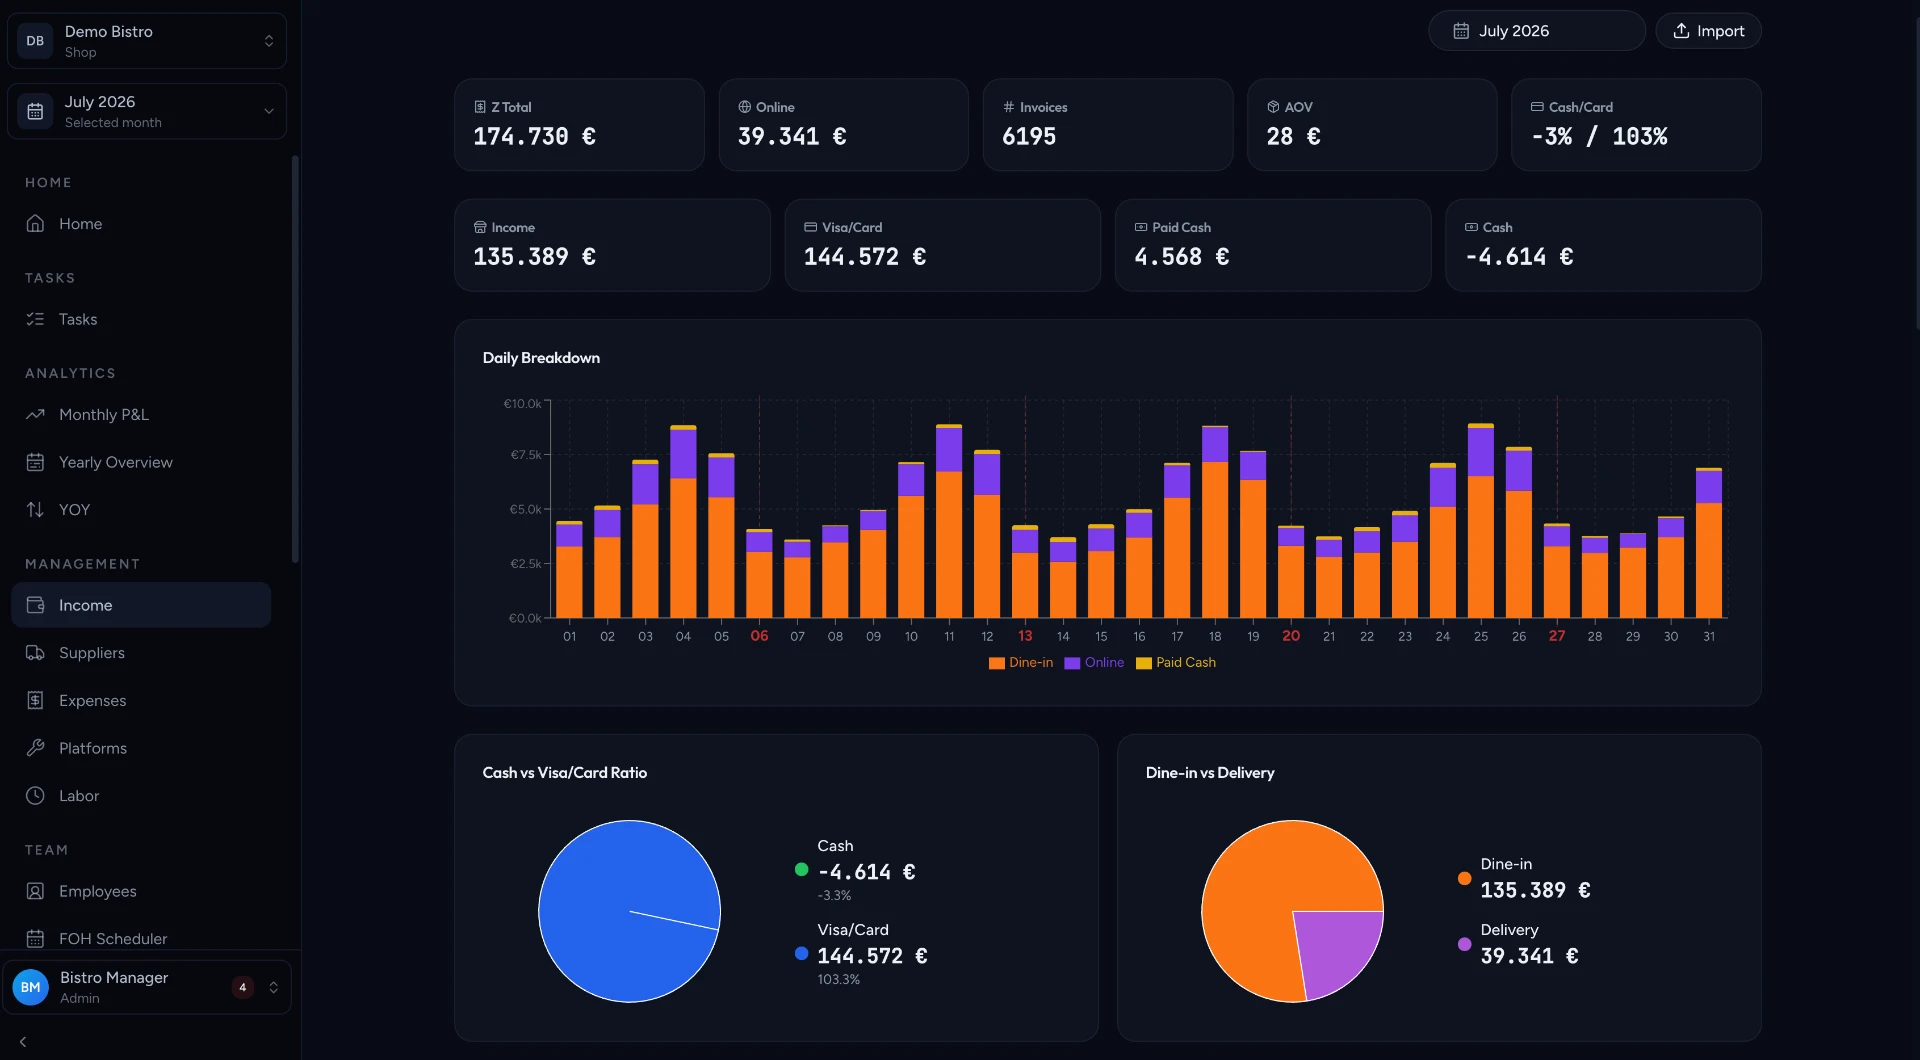Click the Import button
The height and width of the screenshot is (1060, 1920).
tap(1708, 31)
